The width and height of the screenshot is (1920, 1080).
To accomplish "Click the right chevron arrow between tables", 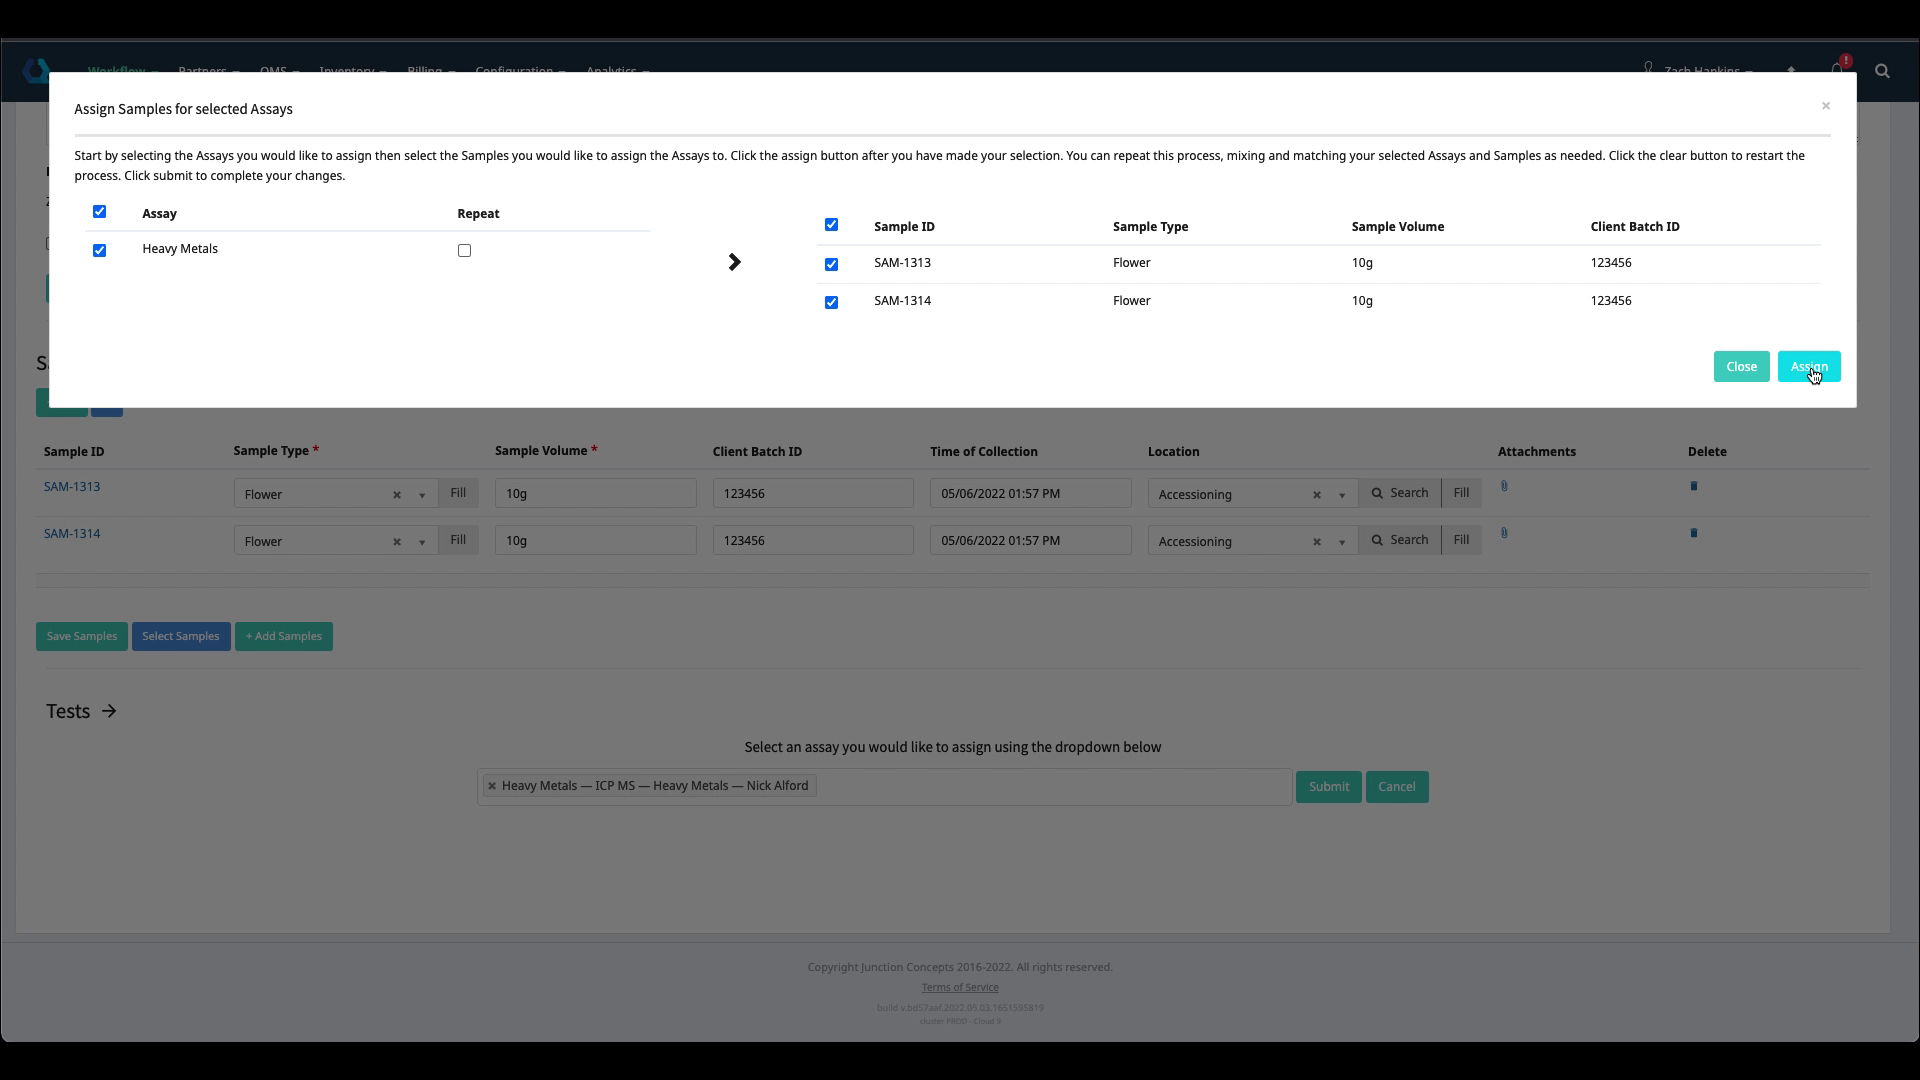I will 734,262.
